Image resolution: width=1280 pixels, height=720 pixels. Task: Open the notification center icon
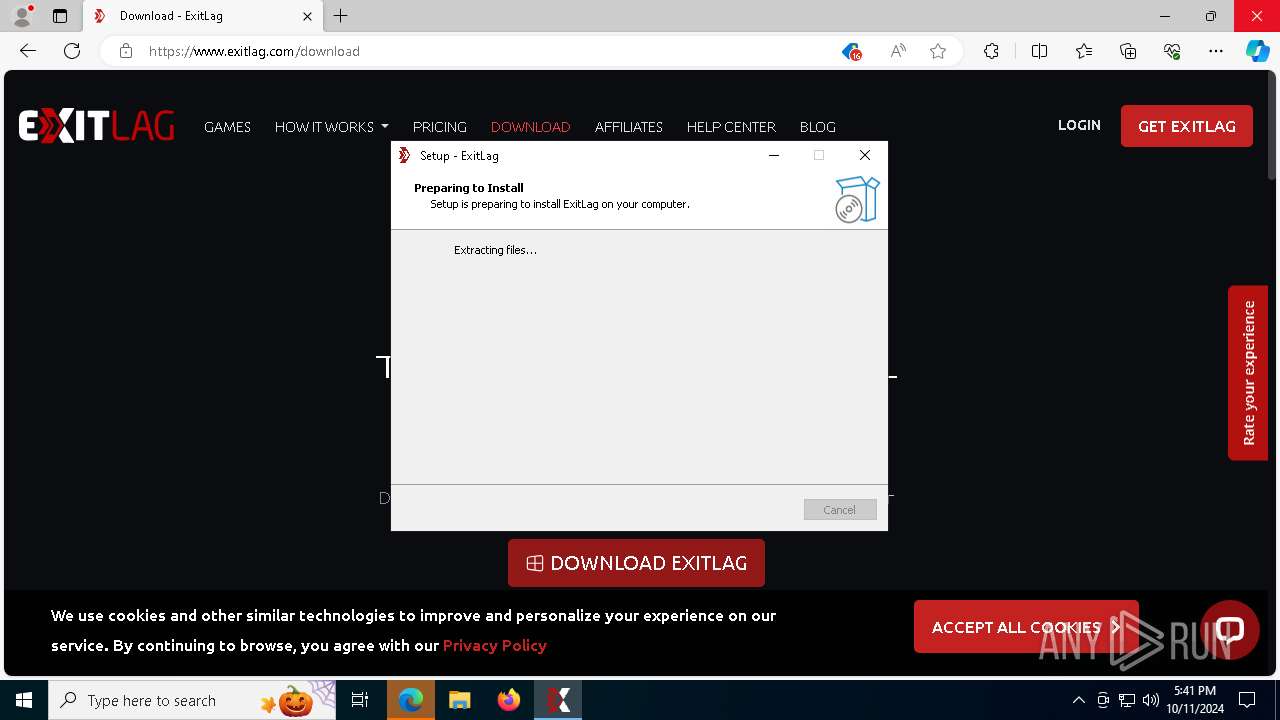1247,700
